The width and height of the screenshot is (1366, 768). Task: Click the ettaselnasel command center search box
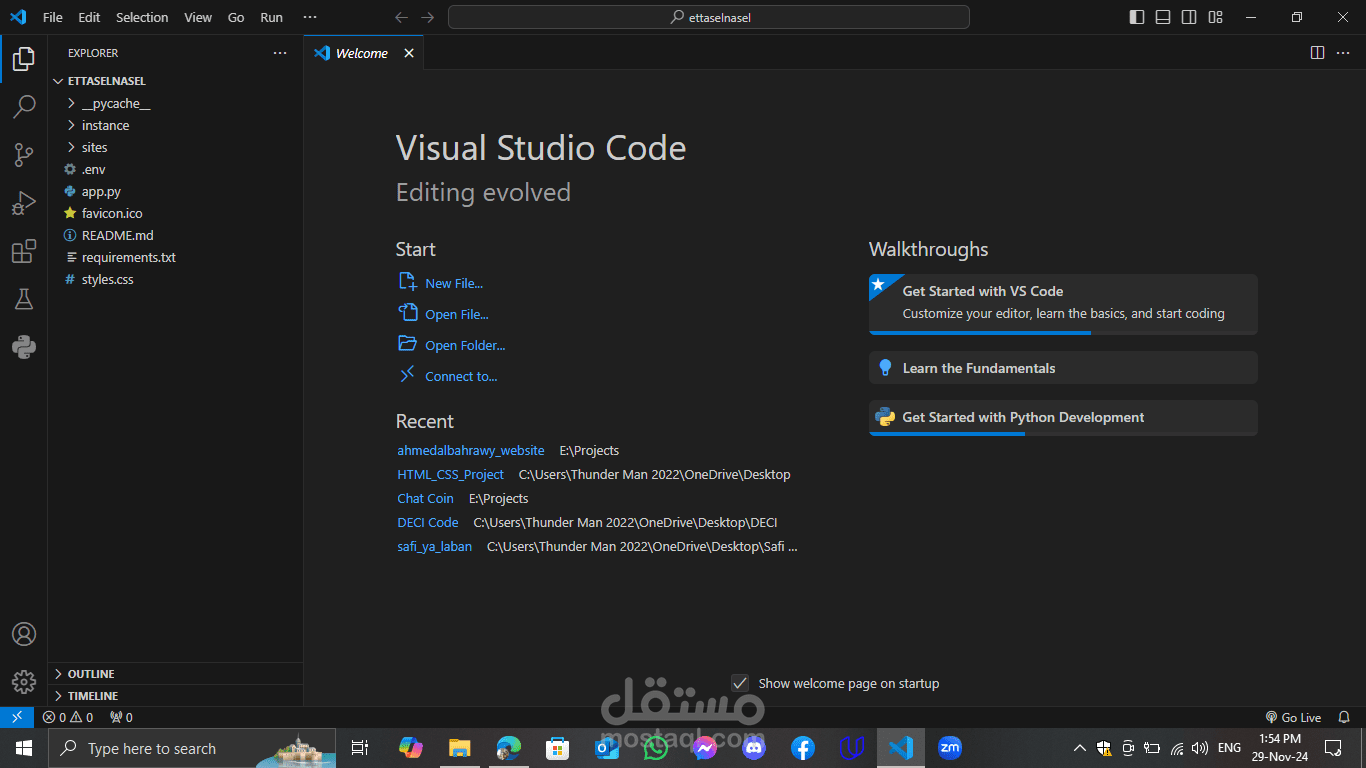[x=709, y=17]
